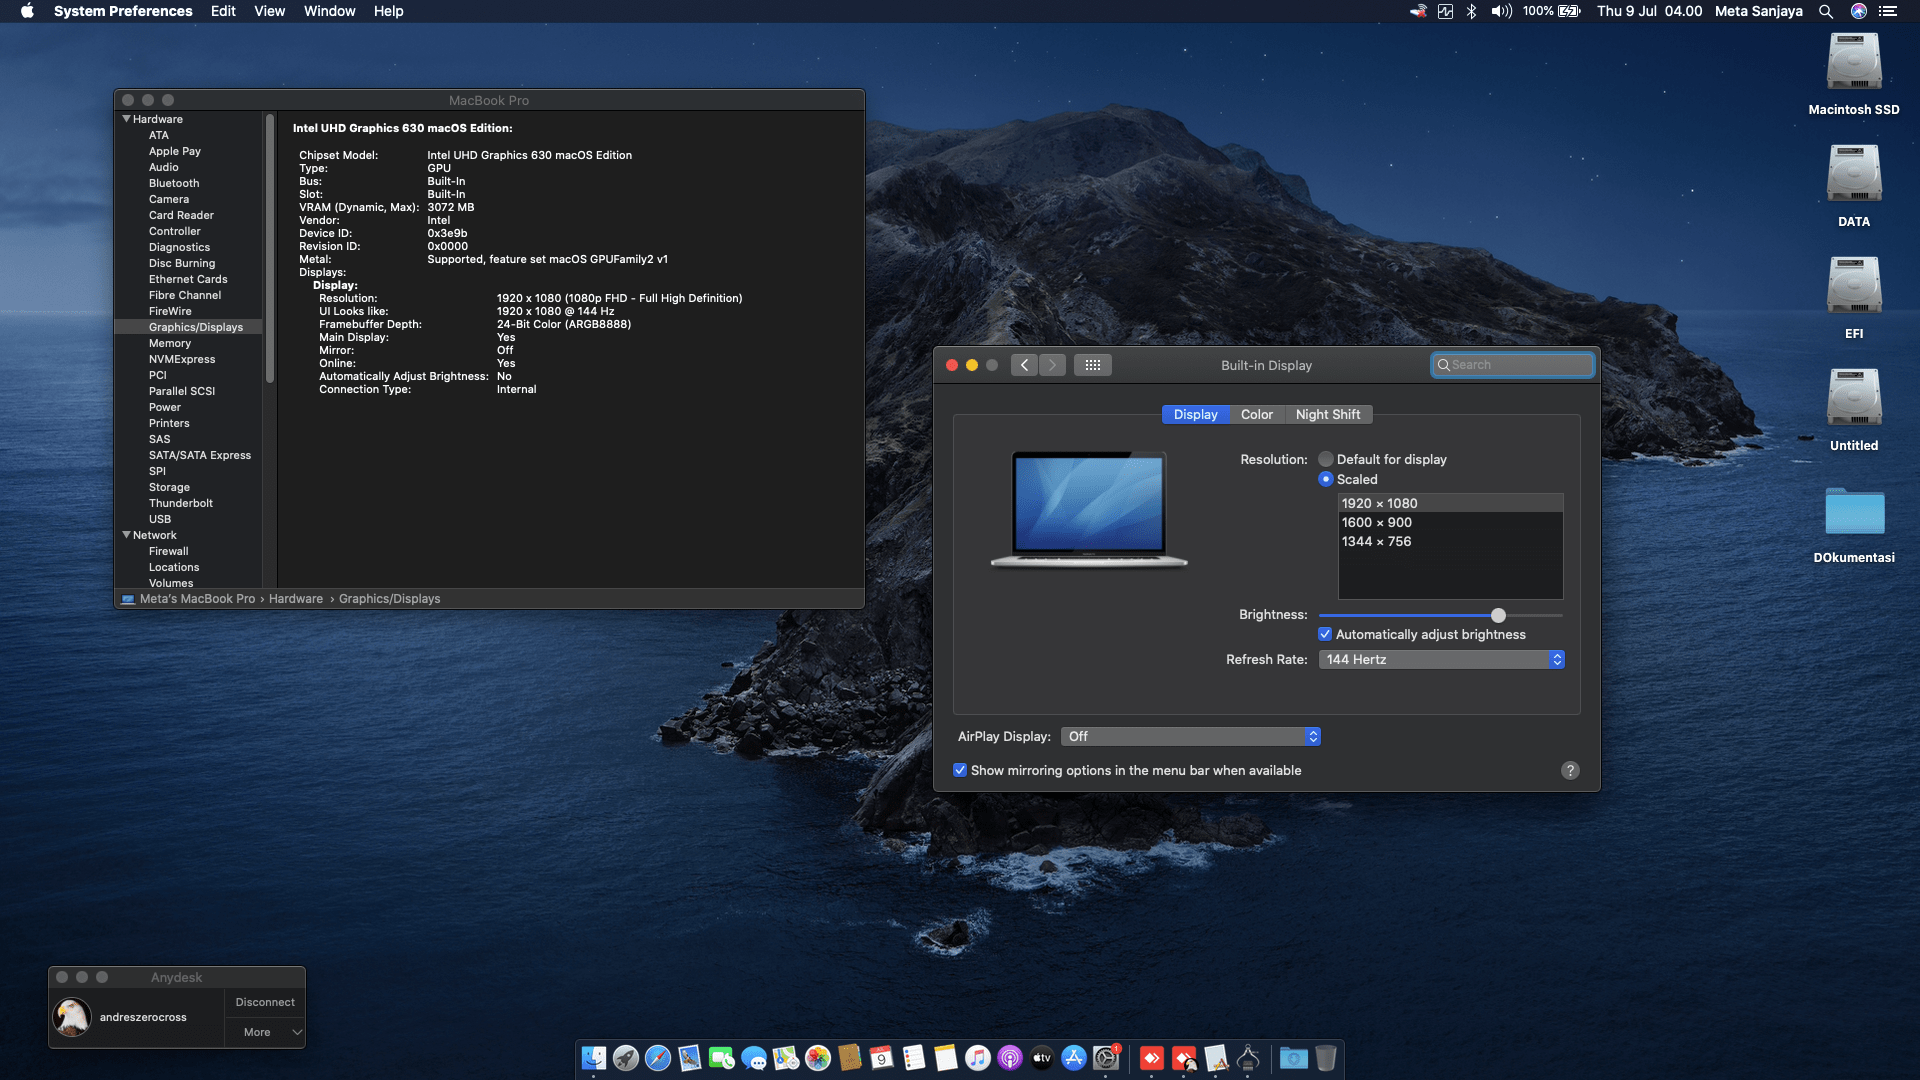This screenshot has width=1920, height=1080.
Task: Click Bluetooth icon in menu bar
Action: 1472,11
